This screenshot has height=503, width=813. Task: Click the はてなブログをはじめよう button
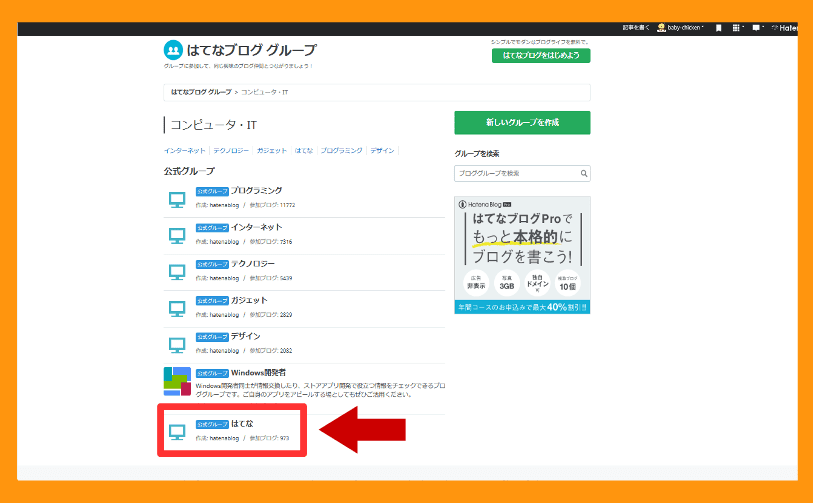541,55
